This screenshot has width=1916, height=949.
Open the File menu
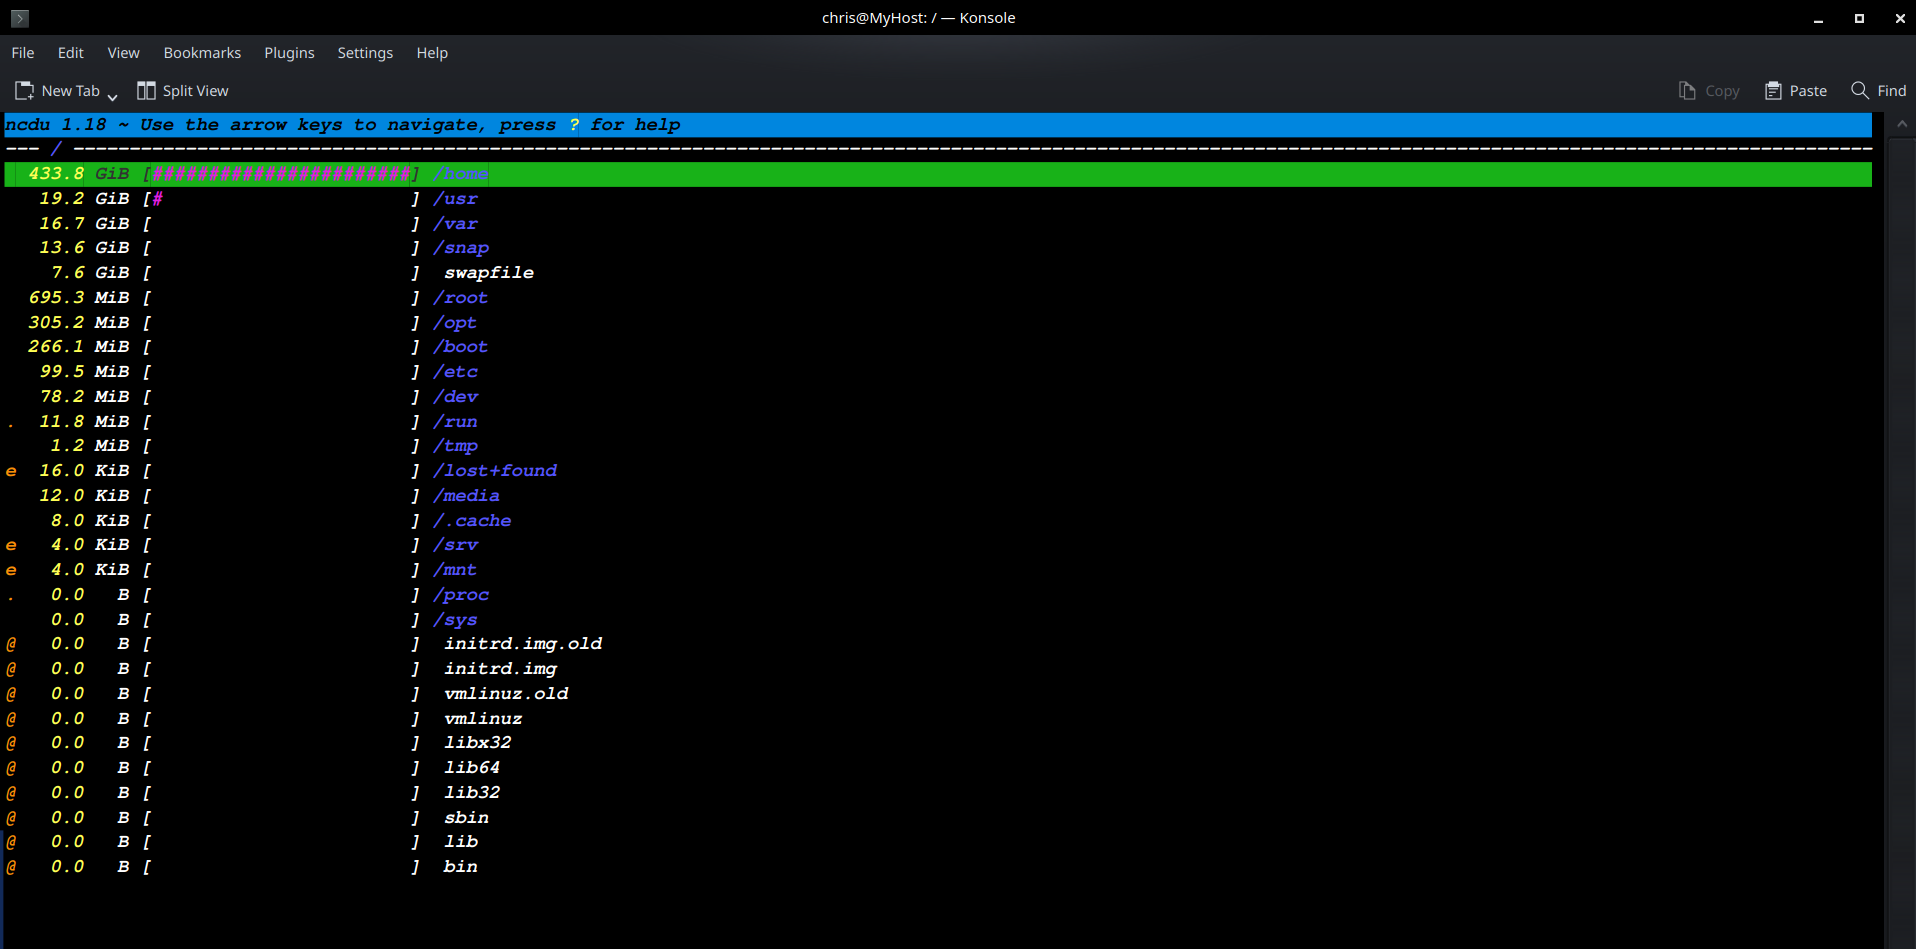pyautogui.click(x=23, y=53)
